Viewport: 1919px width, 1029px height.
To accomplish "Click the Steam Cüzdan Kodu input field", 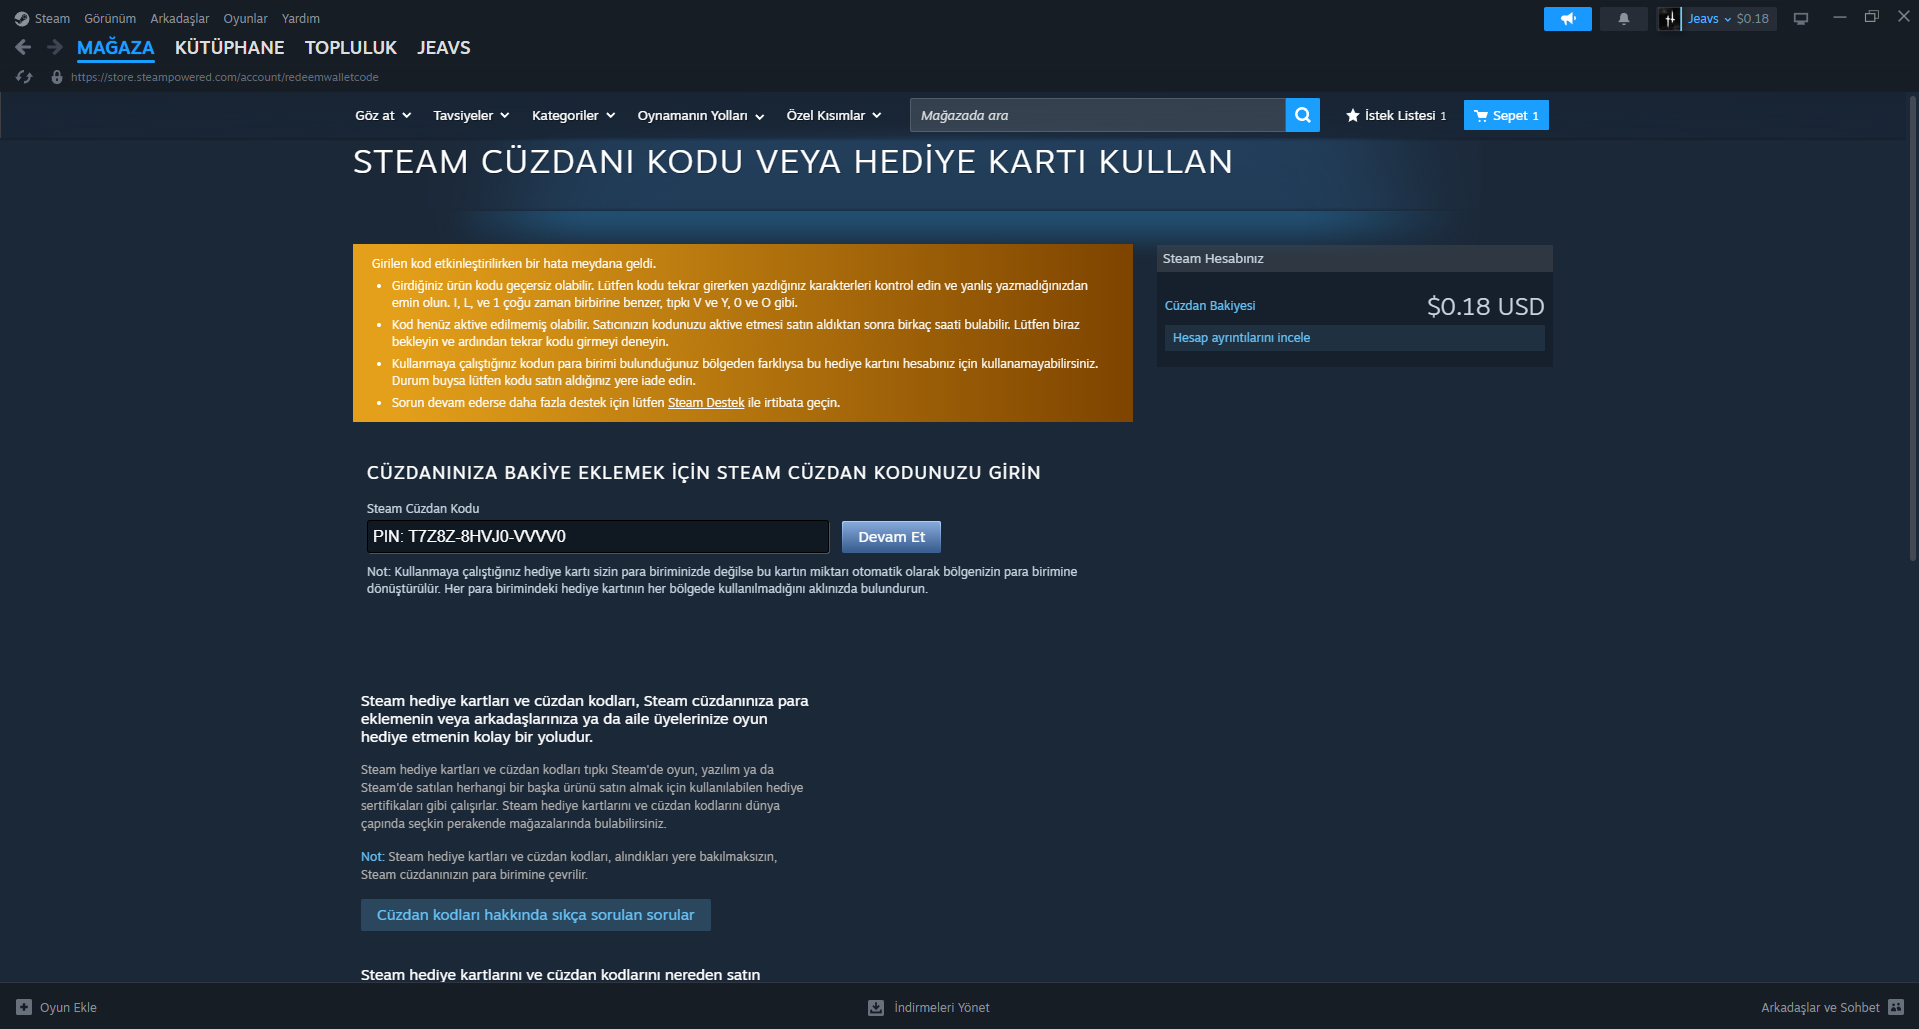I will [598, 537].
